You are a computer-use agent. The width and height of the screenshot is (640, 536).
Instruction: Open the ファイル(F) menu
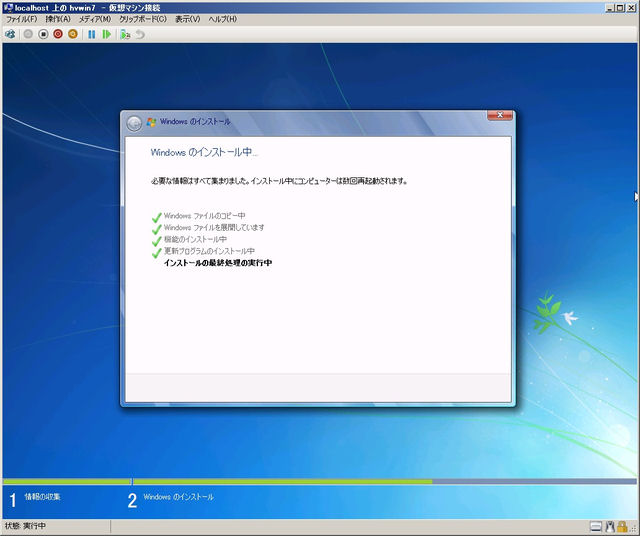coord(21,19)
